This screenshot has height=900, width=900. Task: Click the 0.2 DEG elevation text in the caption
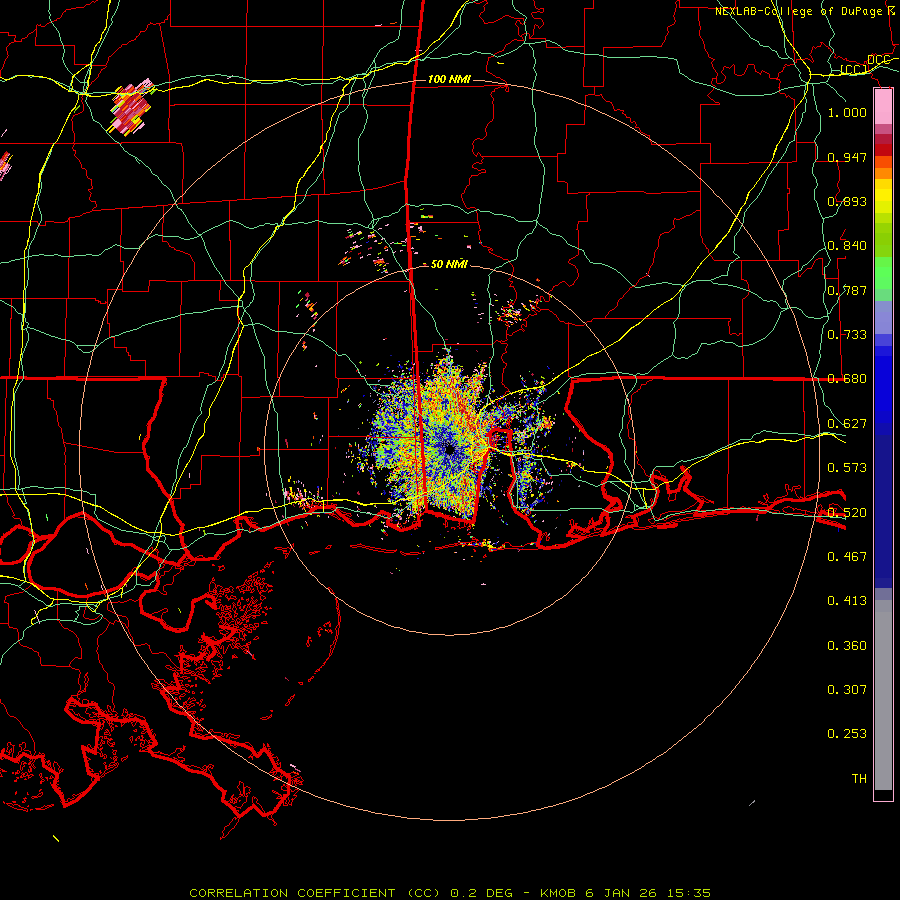pos(481,893)
